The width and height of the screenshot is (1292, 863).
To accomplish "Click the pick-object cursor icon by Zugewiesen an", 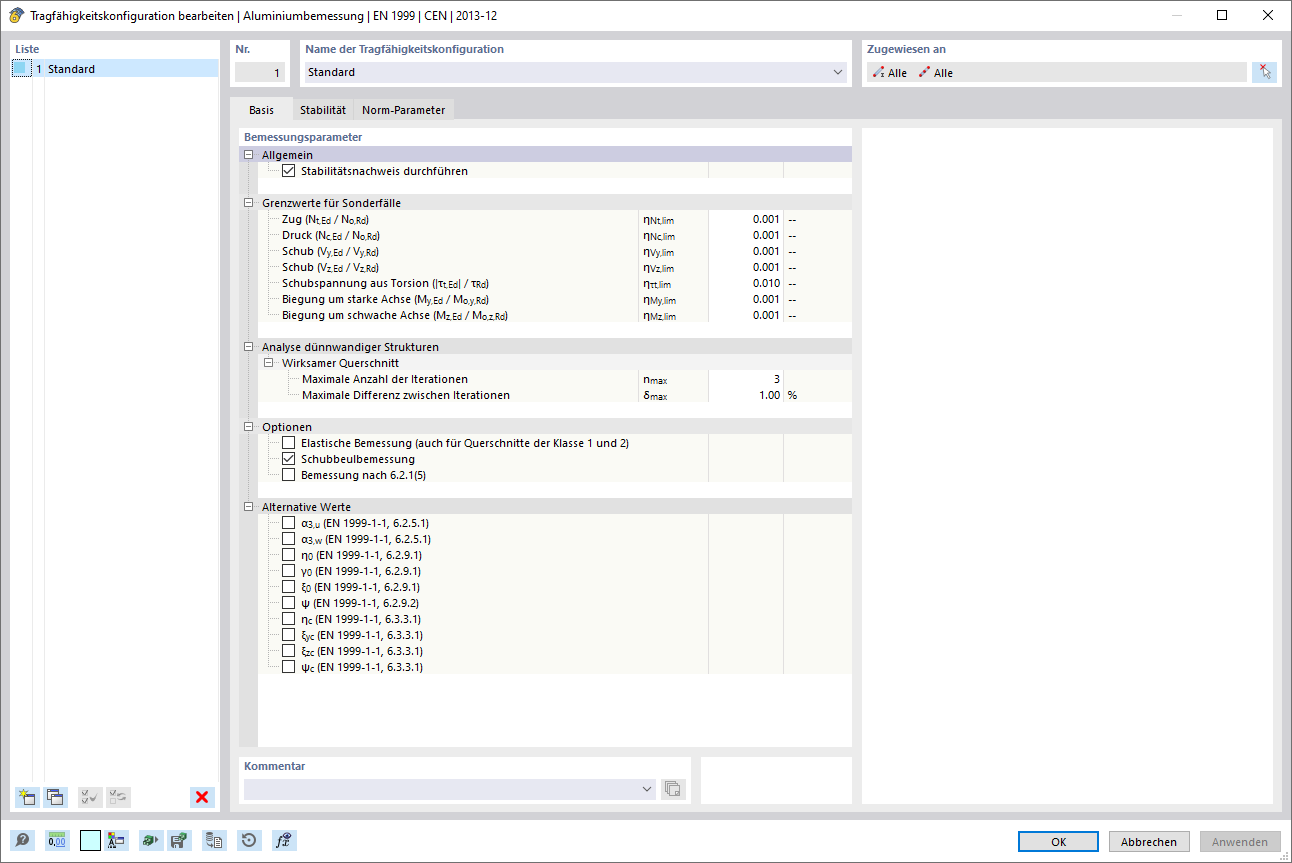I will [x=1264, y=72].
